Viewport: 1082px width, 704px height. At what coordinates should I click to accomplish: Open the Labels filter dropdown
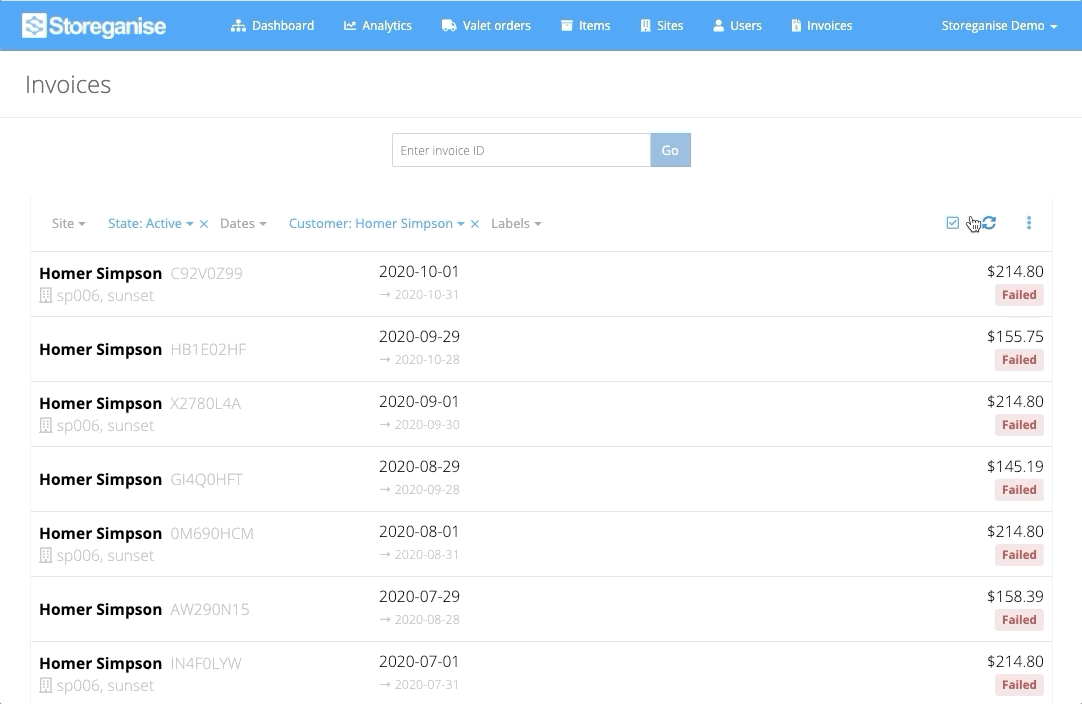(516, 223)
